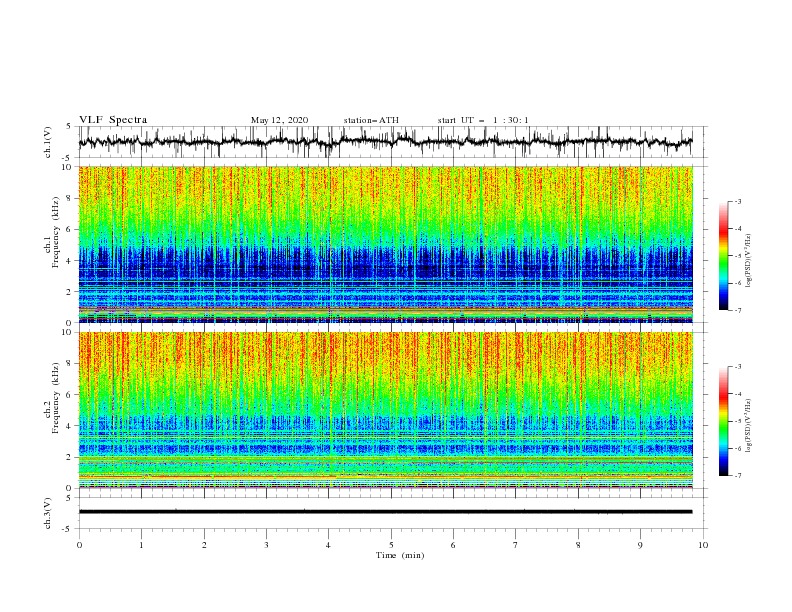Click the ch.2 spectrogram panel
The height and width of the screenshot is (612, 792).
coord(385,410)
